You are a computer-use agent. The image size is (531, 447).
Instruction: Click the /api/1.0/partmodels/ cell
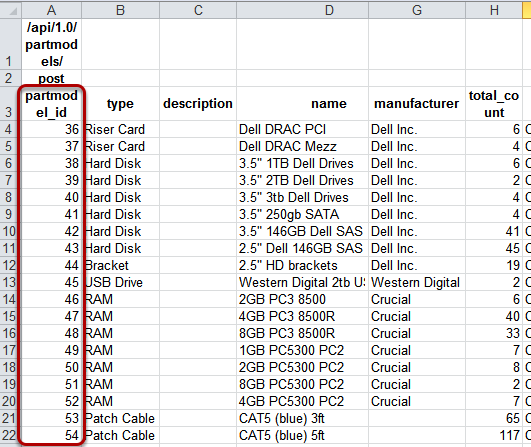pyautogui.click(x=51, y=44)
